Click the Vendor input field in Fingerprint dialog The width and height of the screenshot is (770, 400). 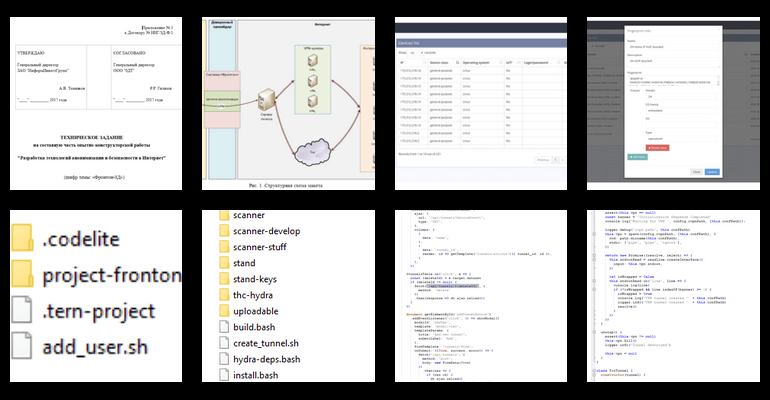[681, 97]
